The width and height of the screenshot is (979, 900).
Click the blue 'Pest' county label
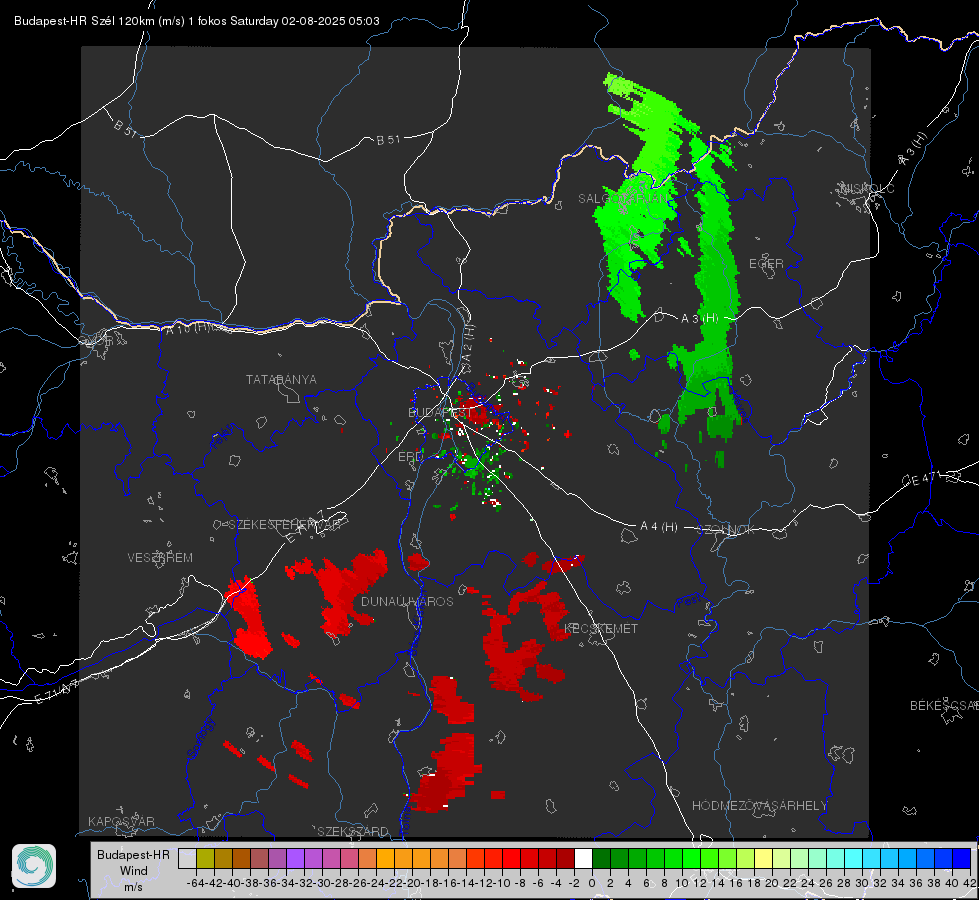coord(689,601)
